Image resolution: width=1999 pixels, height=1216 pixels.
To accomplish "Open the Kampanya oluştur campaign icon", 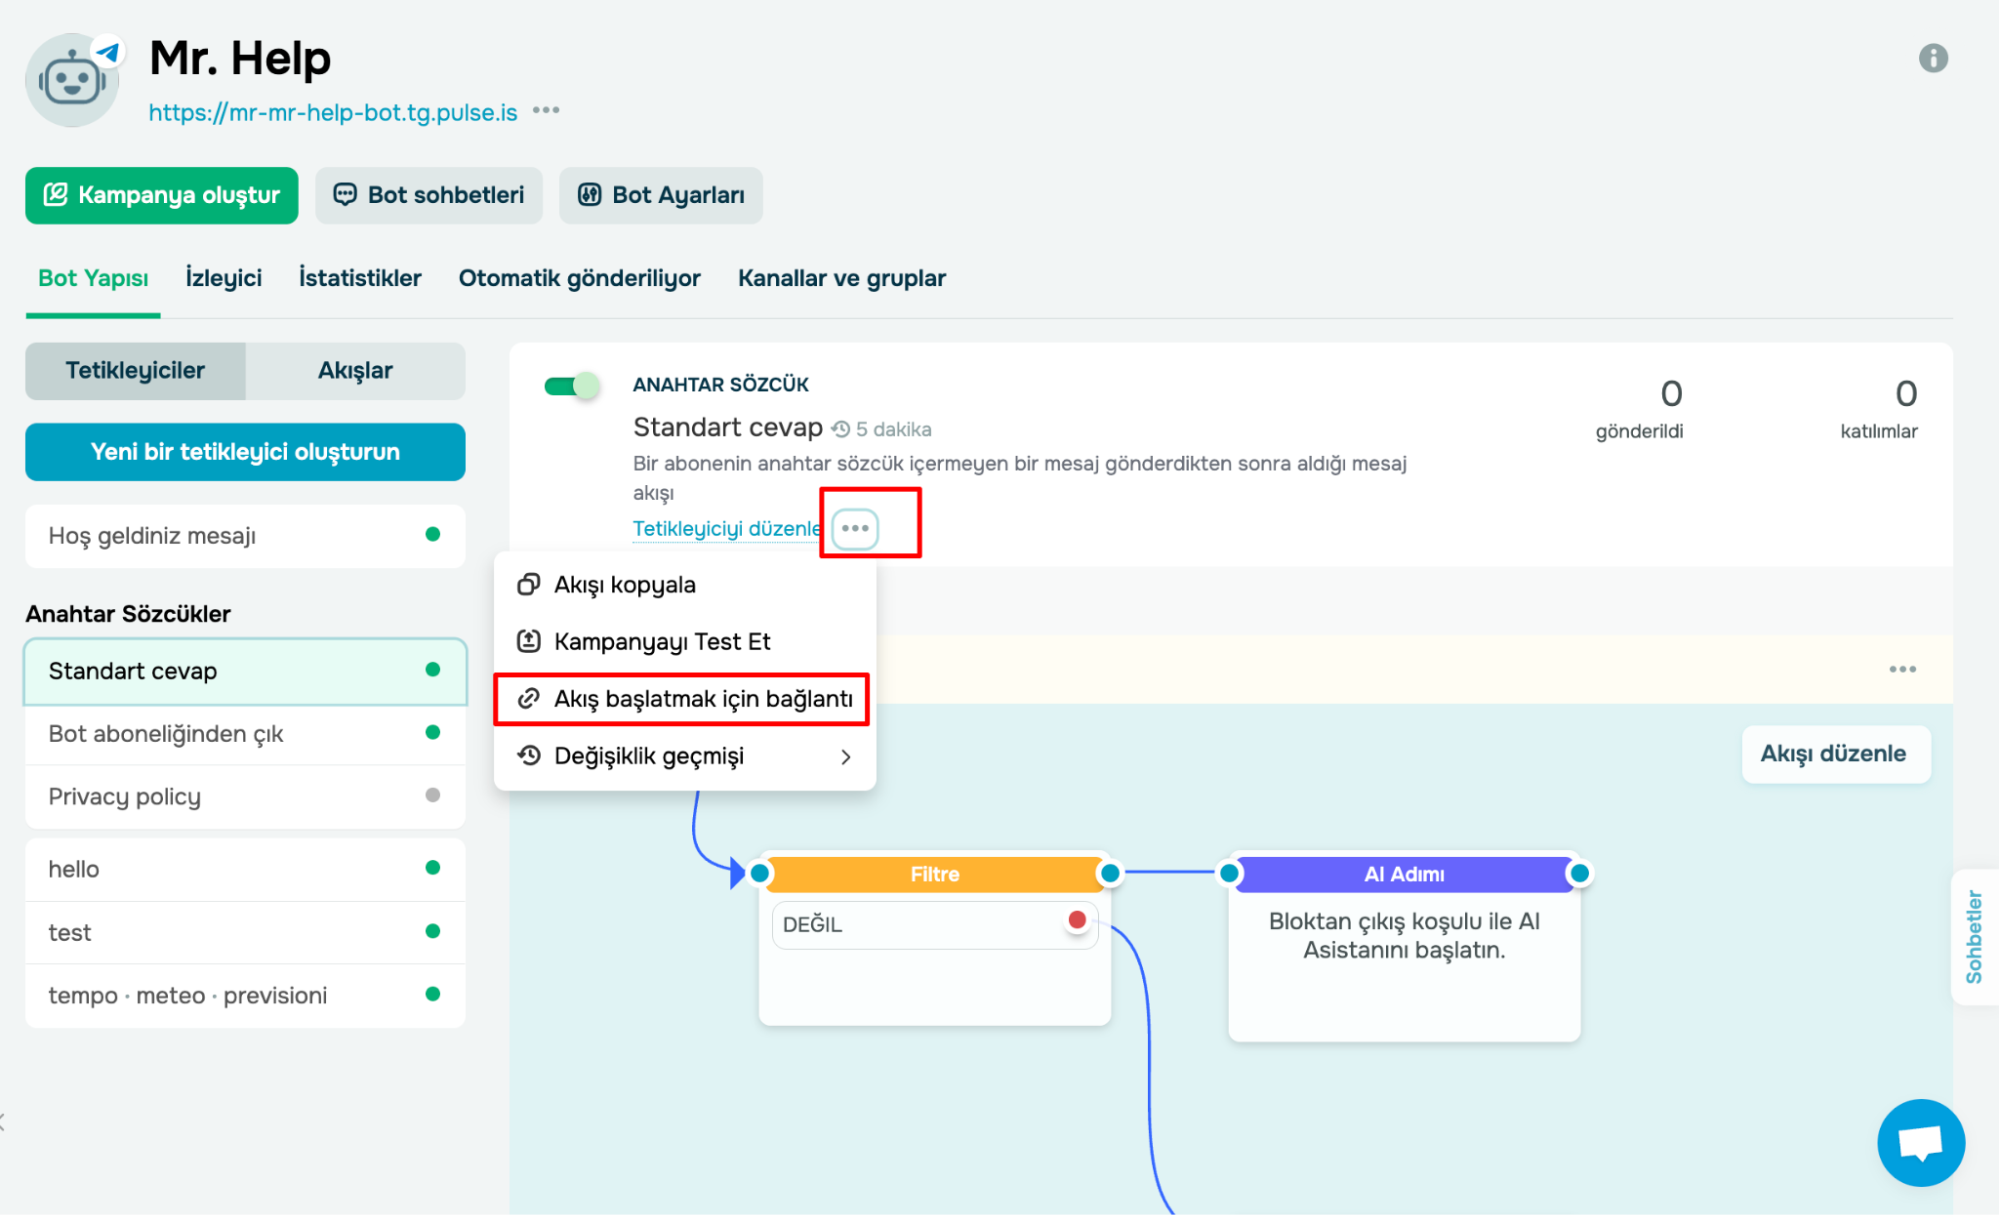I will [x=57, y=195].
